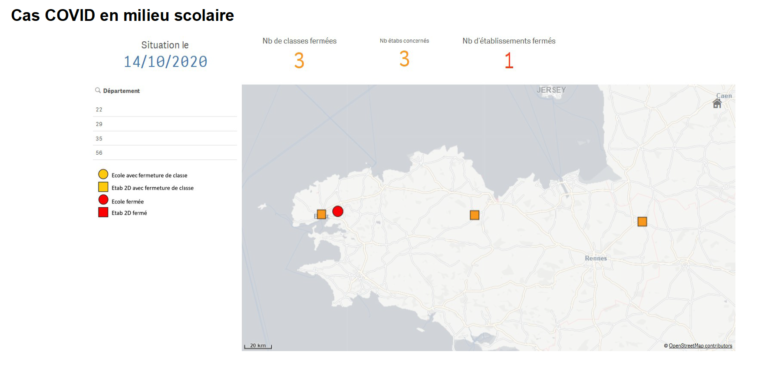Click the red square Etab 2D fermé legend icon

coord(103,213)
